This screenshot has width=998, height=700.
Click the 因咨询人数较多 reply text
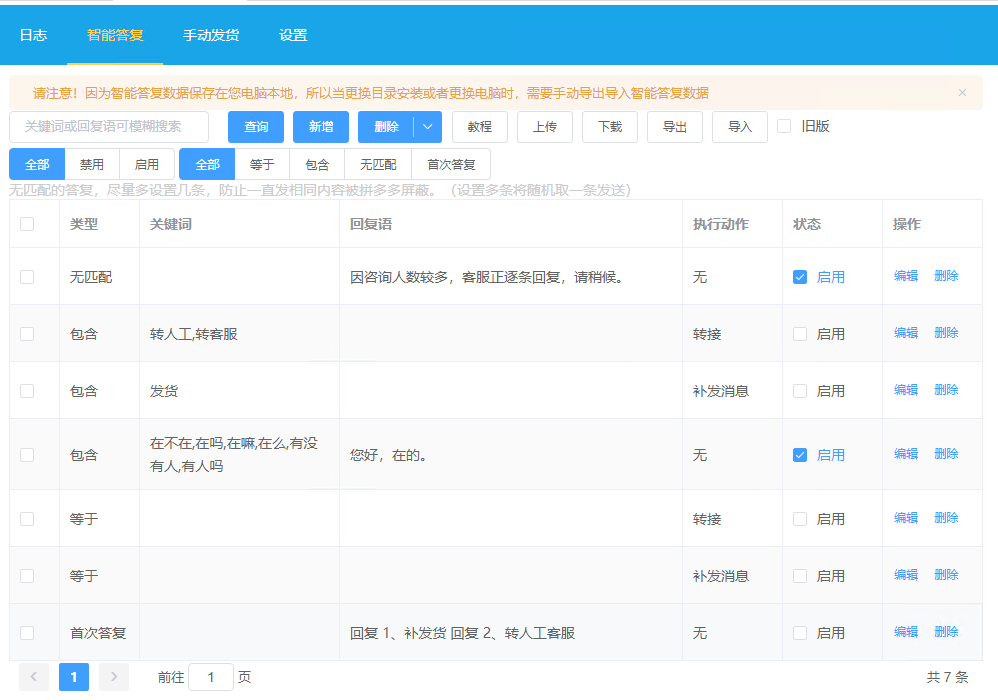(486, 277)
